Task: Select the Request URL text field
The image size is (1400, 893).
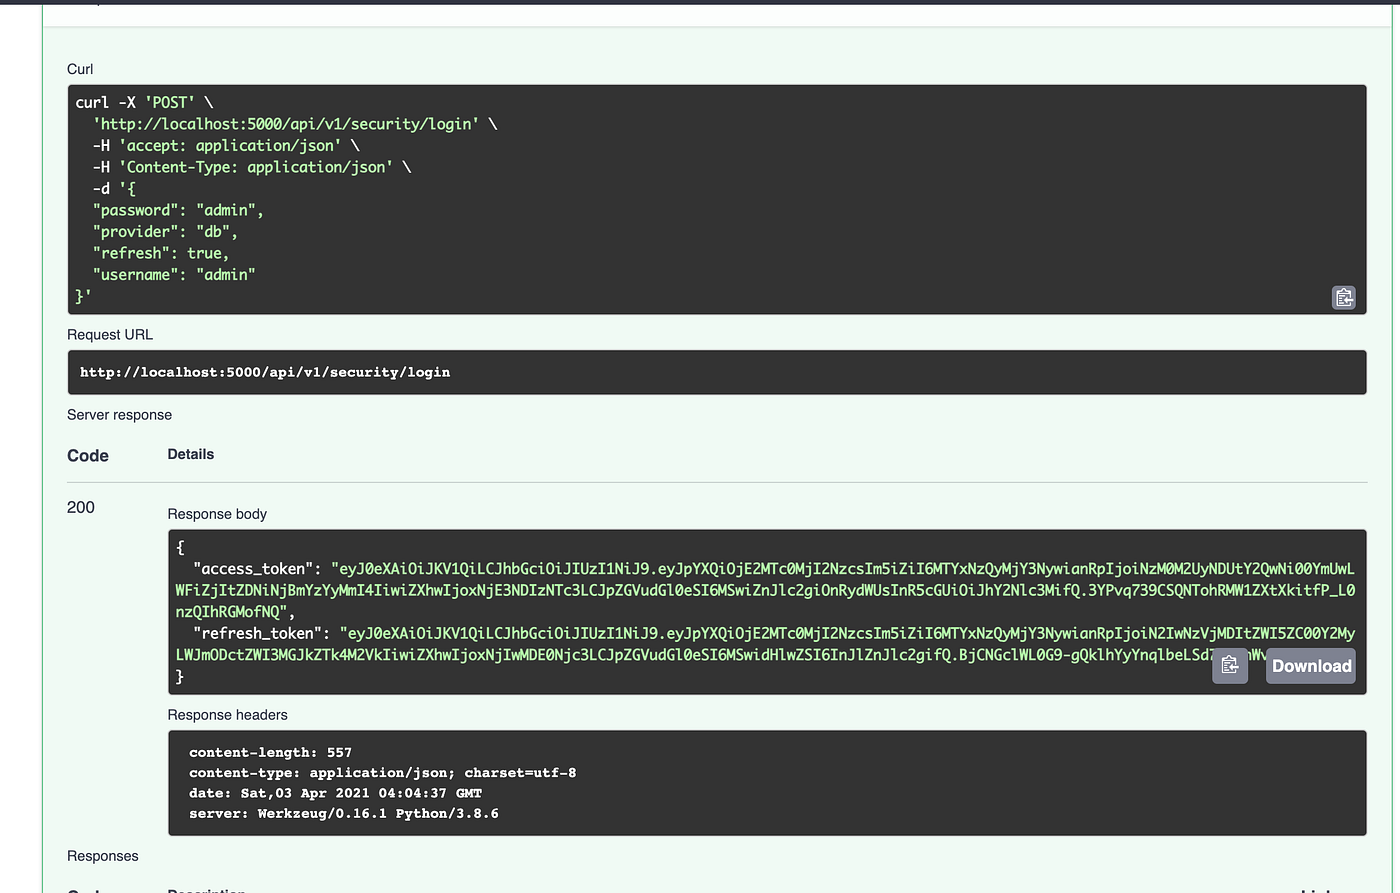Action: (716, 372)
